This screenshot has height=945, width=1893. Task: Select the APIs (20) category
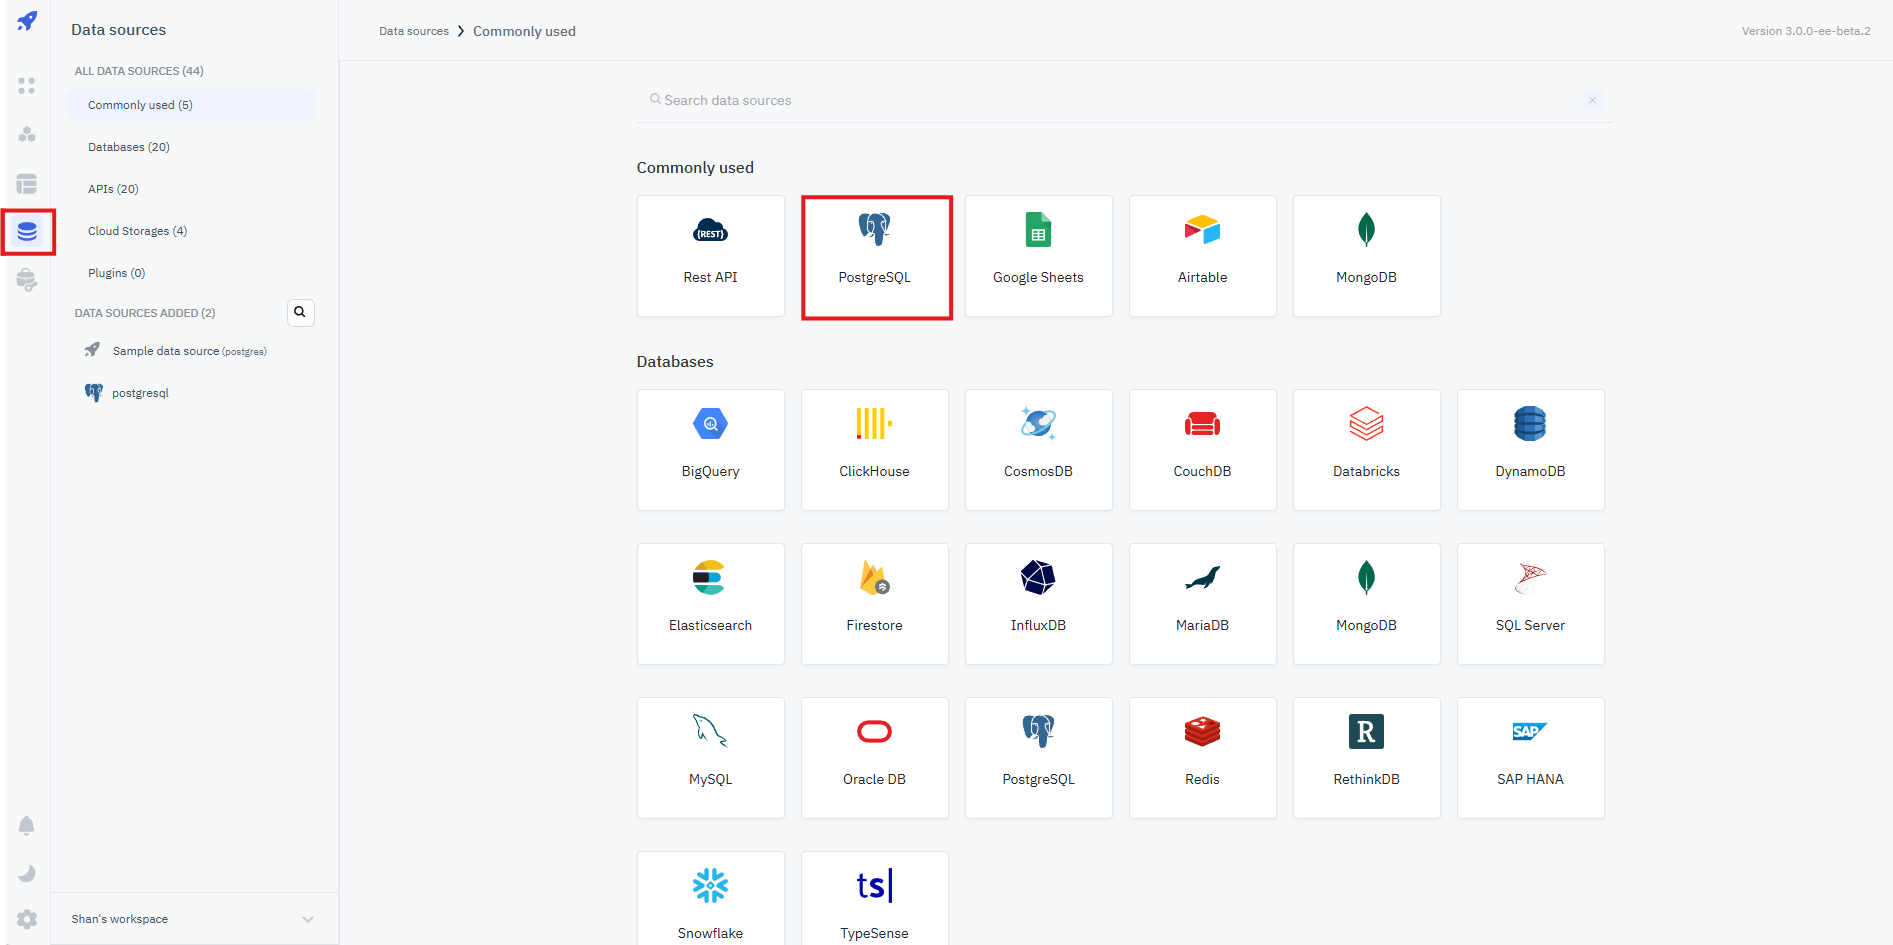pyautogui.click(x=191, y=189)
